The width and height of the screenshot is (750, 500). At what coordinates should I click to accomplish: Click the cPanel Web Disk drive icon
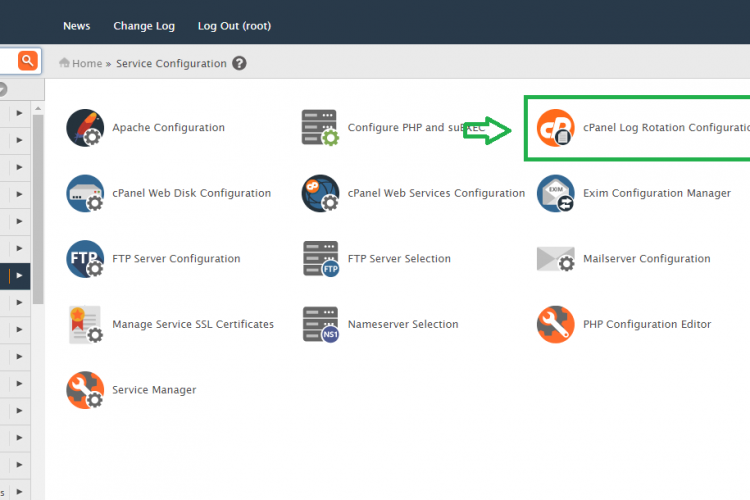(x=85, y=193)
